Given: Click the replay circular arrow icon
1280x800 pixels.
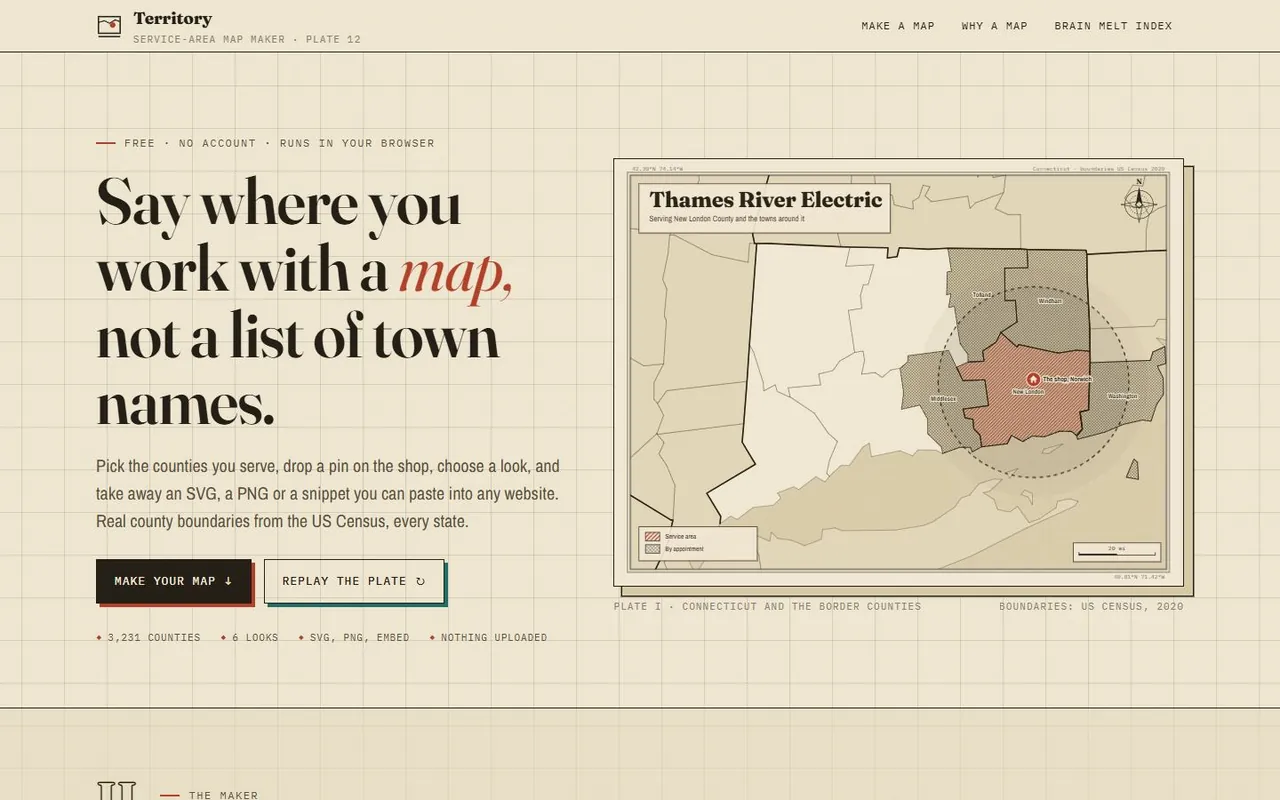Looking at the screenshot, I should pyautogui.click(x=420, y=581).
